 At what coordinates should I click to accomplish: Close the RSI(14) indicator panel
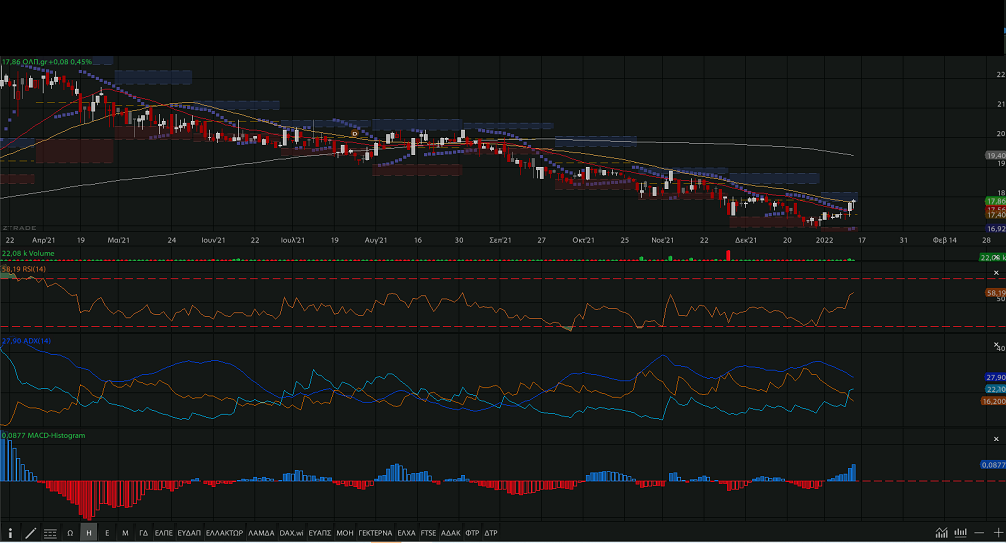click(996, 273)
